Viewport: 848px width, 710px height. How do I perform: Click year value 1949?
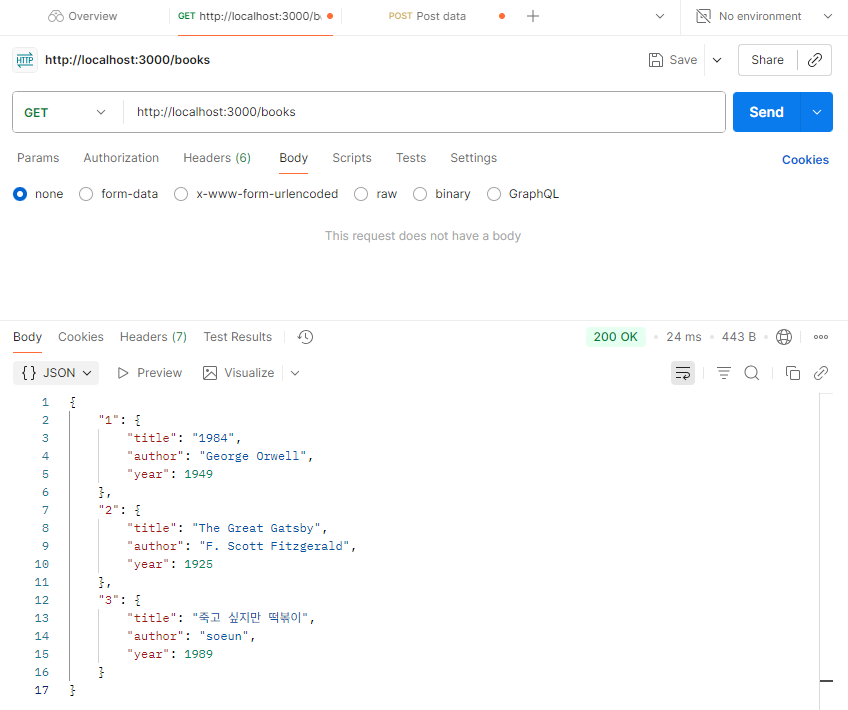click(198, 474)
